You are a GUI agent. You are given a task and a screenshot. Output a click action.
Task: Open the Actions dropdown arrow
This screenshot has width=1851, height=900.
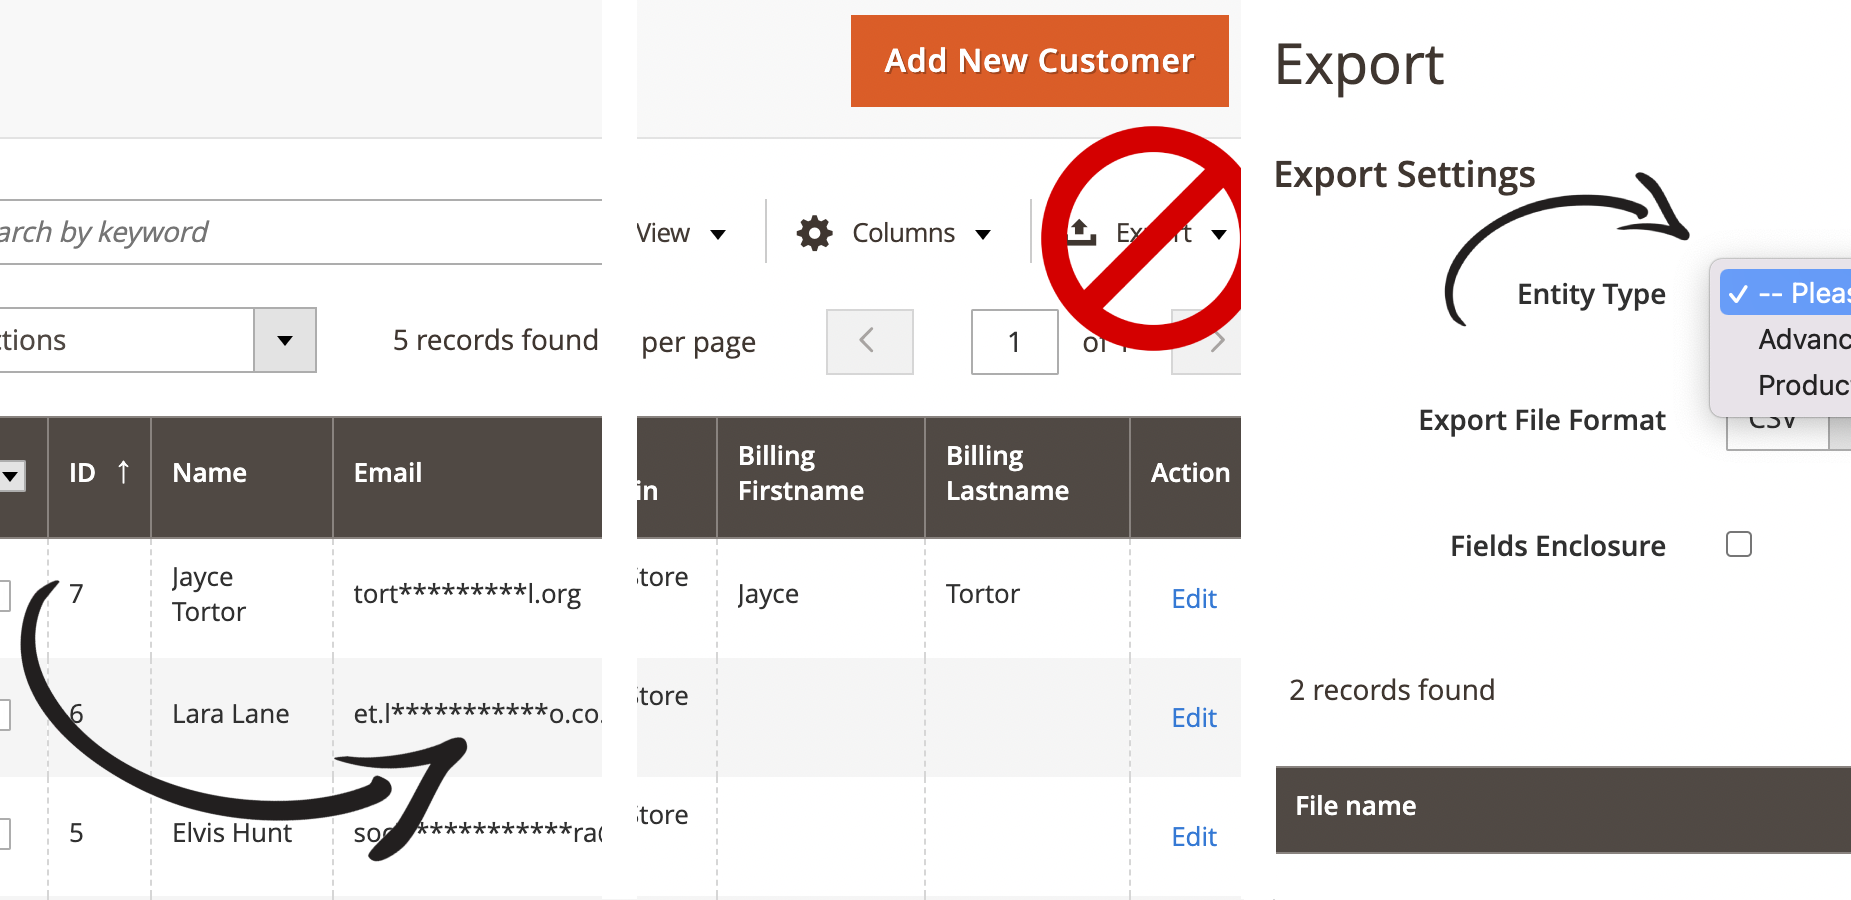285,341
